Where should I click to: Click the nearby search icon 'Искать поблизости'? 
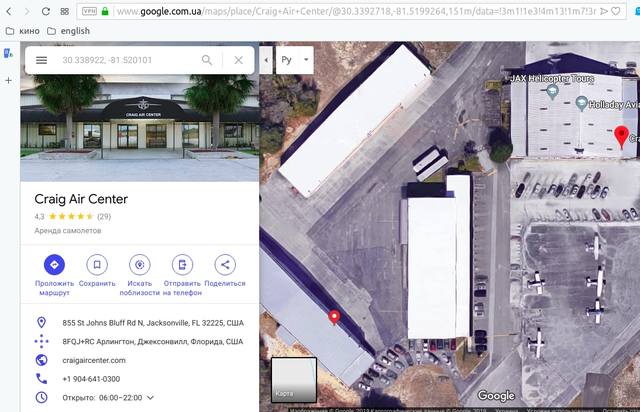(140, 265)
